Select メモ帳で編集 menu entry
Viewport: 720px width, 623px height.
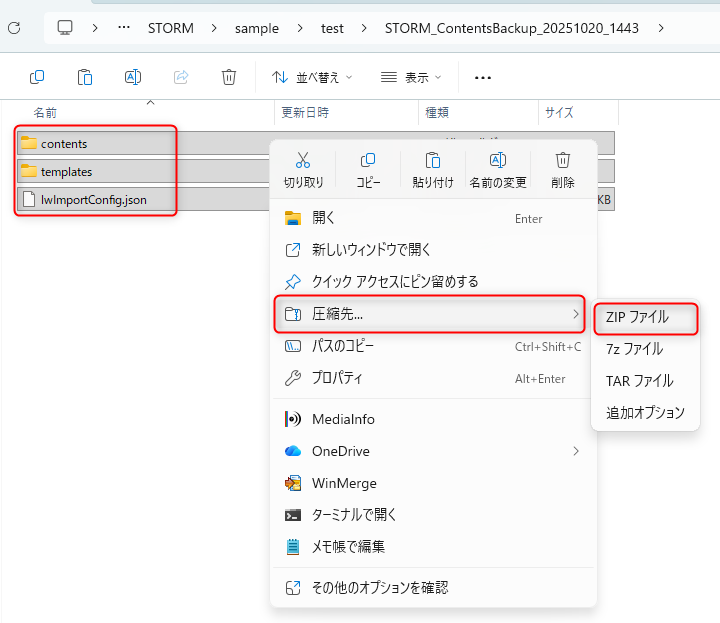point(433,547)
